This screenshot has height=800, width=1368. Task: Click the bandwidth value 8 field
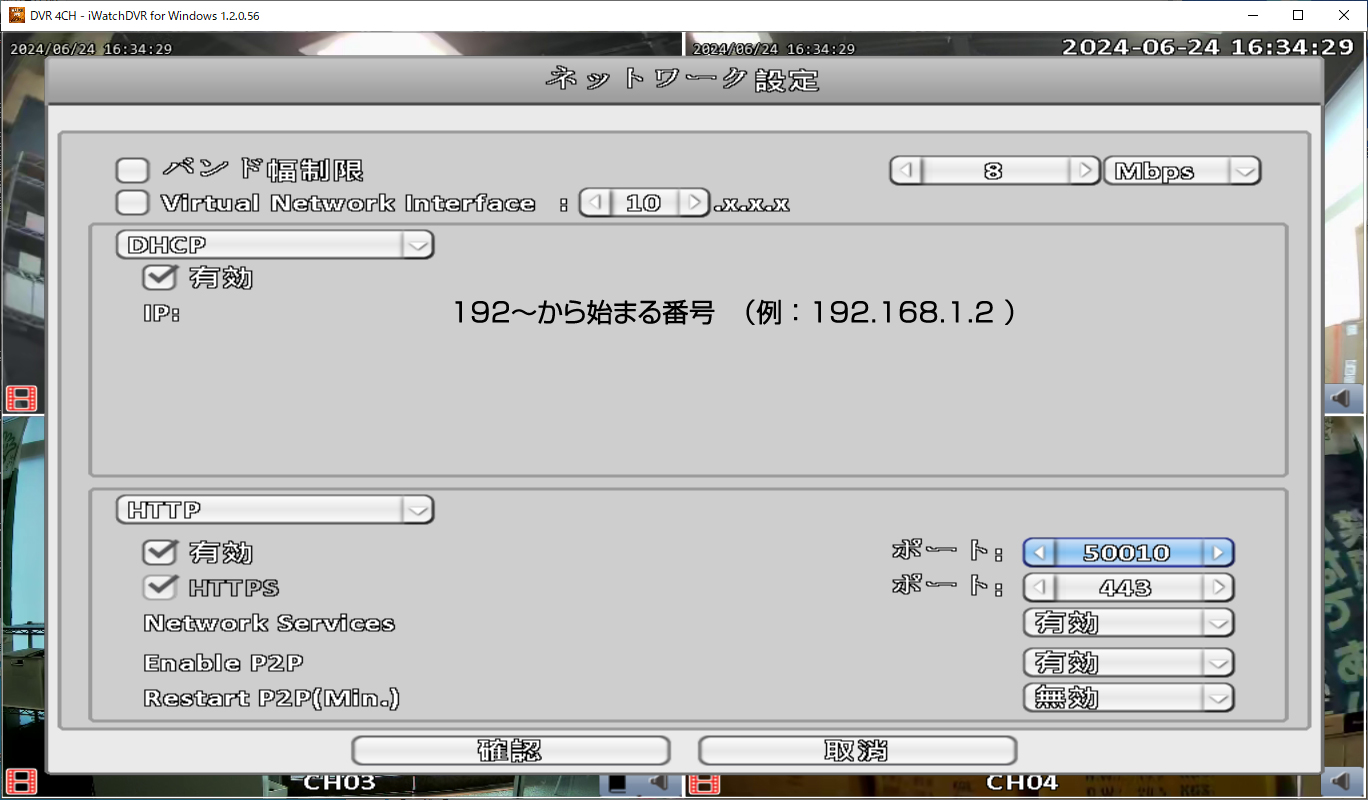(x=995, y=171)
